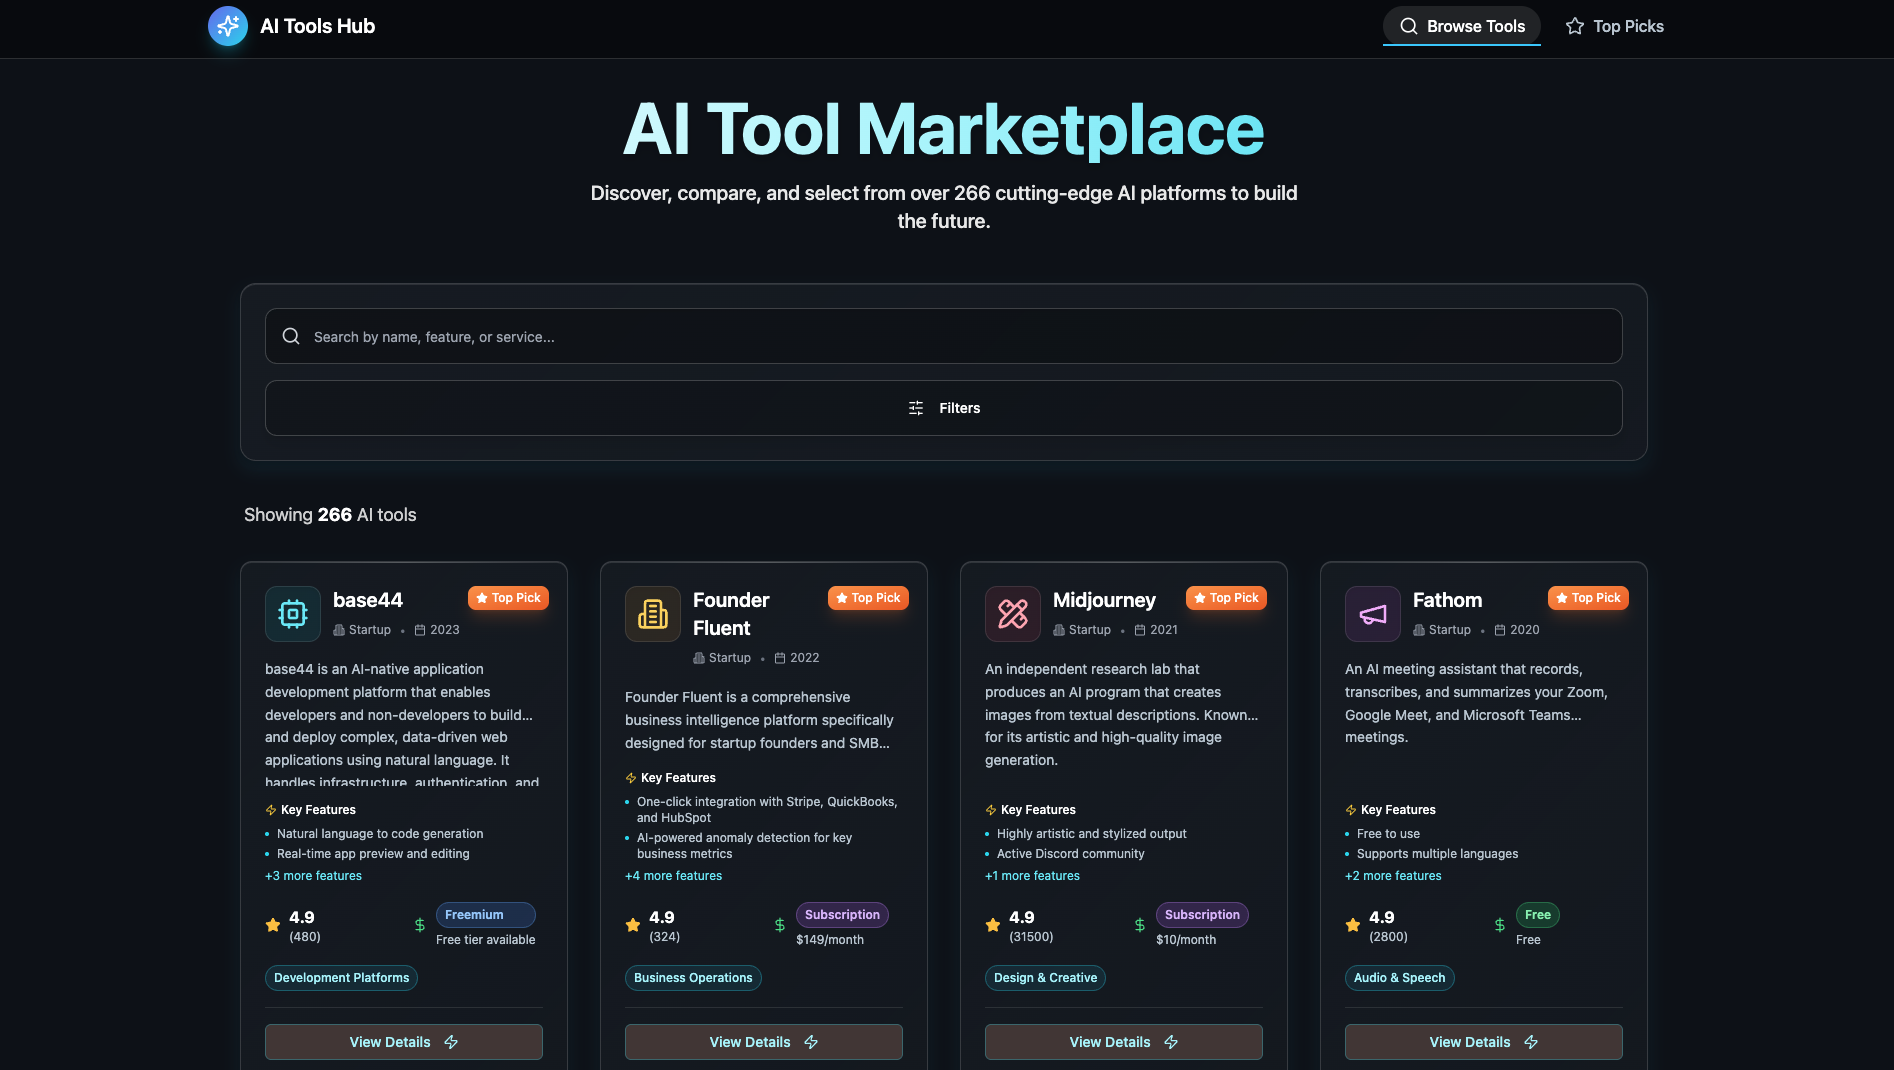Expand +1 more features on Midjourney

point(1032,876)
